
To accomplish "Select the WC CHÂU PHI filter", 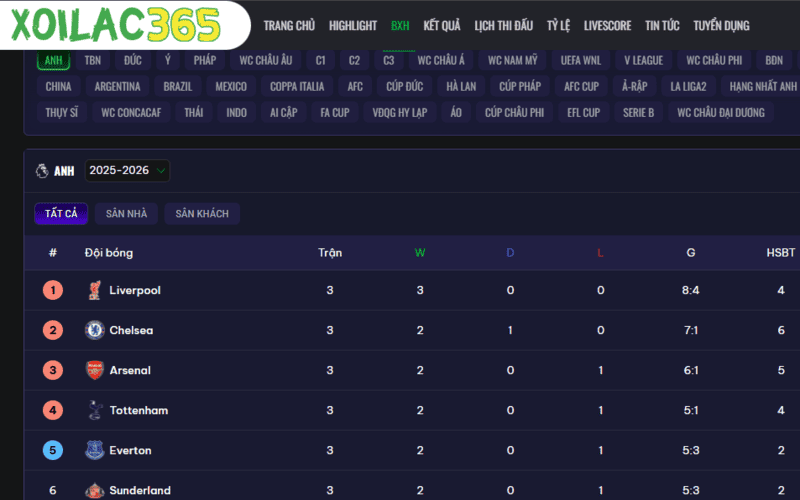I will point(714,60).
